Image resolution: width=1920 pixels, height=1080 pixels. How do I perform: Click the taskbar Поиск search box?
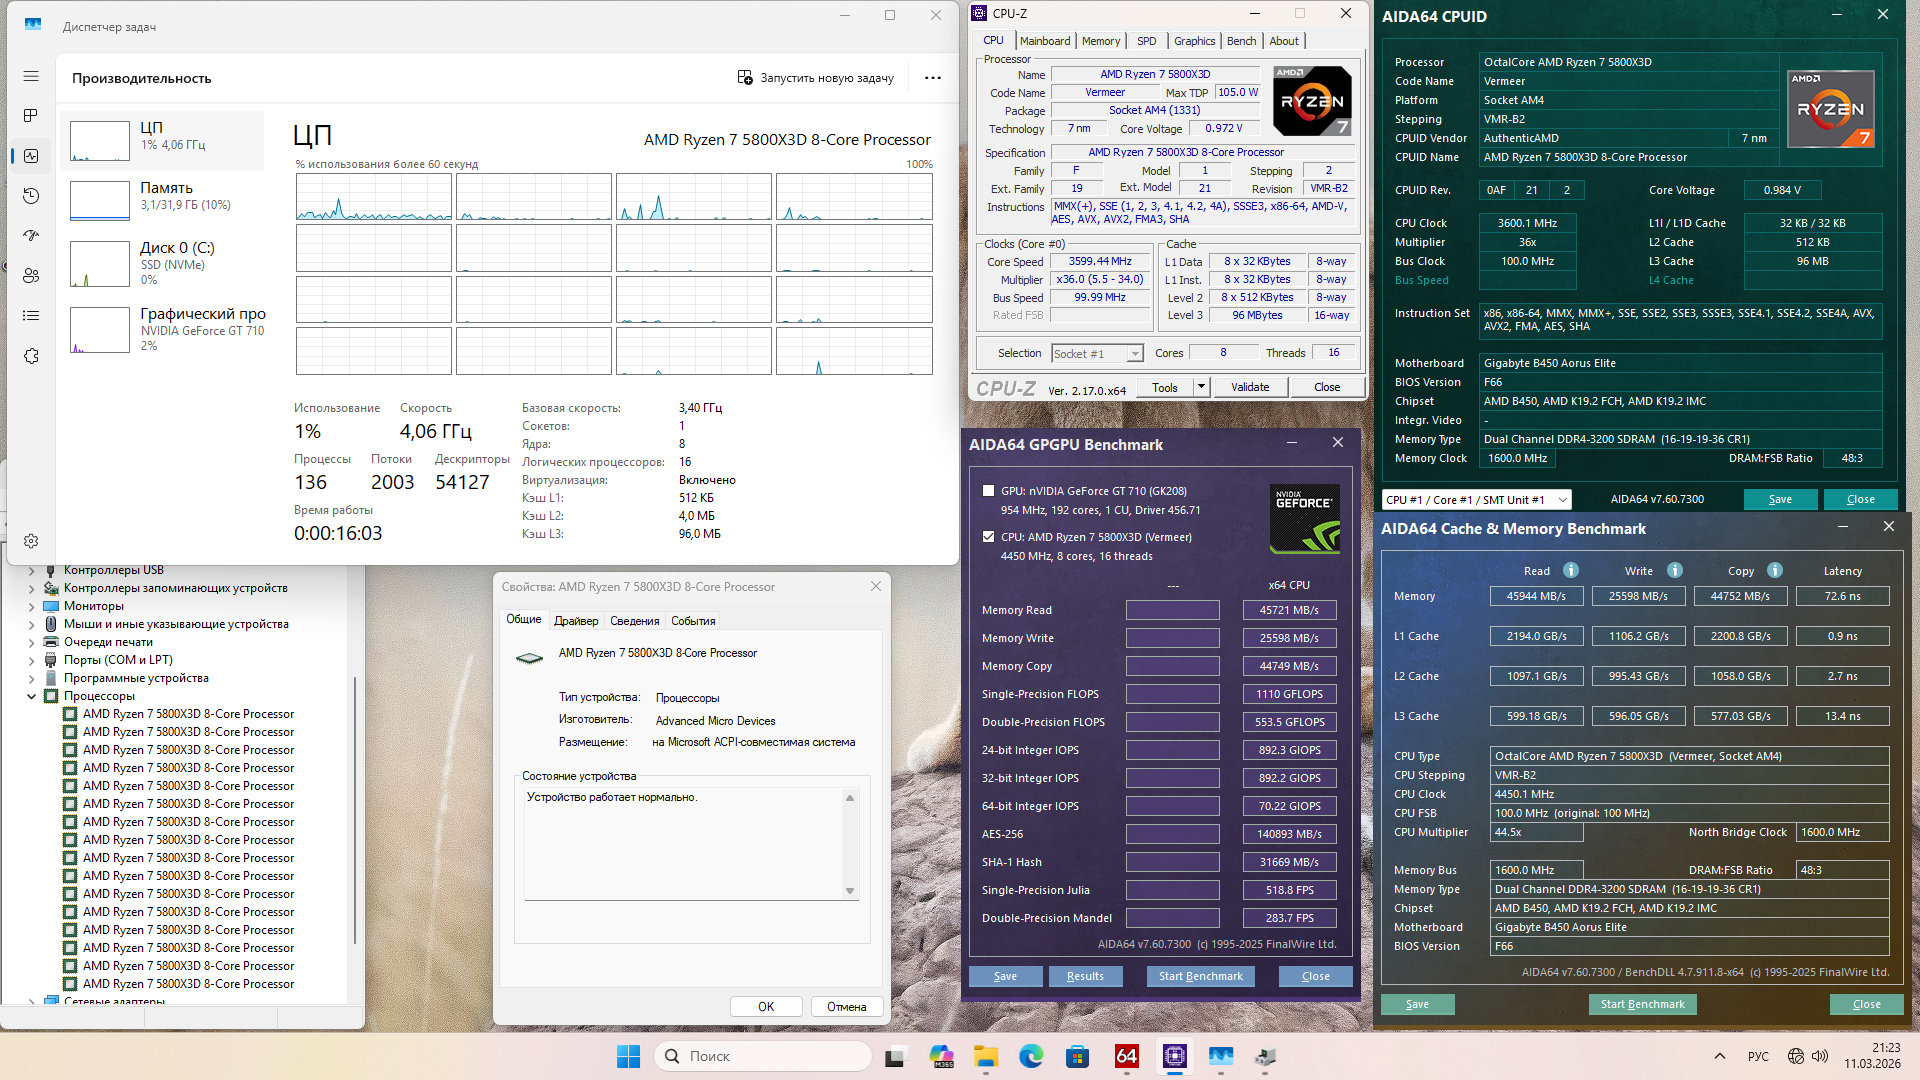(x=762, y=1056)
